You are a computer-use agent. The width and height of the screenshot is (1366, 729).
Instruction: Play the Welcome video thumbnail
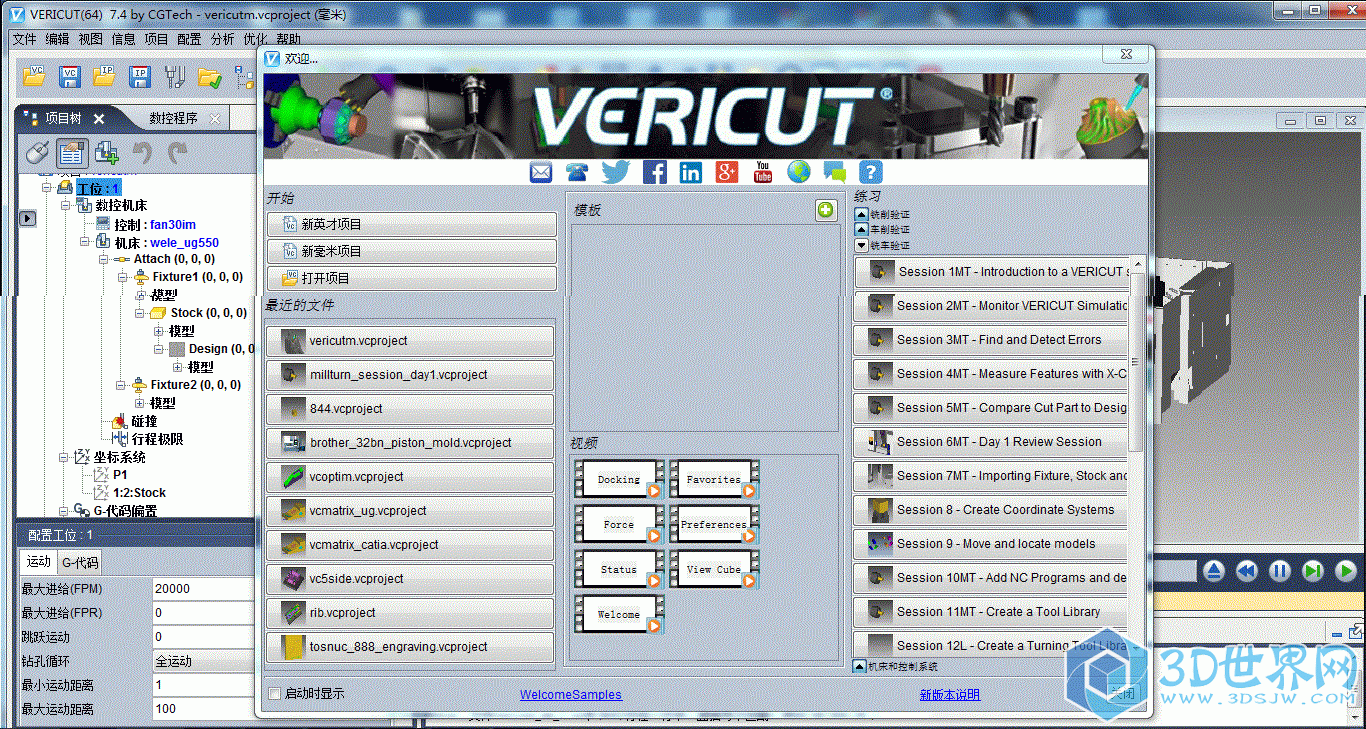click(x=619, y=614)
